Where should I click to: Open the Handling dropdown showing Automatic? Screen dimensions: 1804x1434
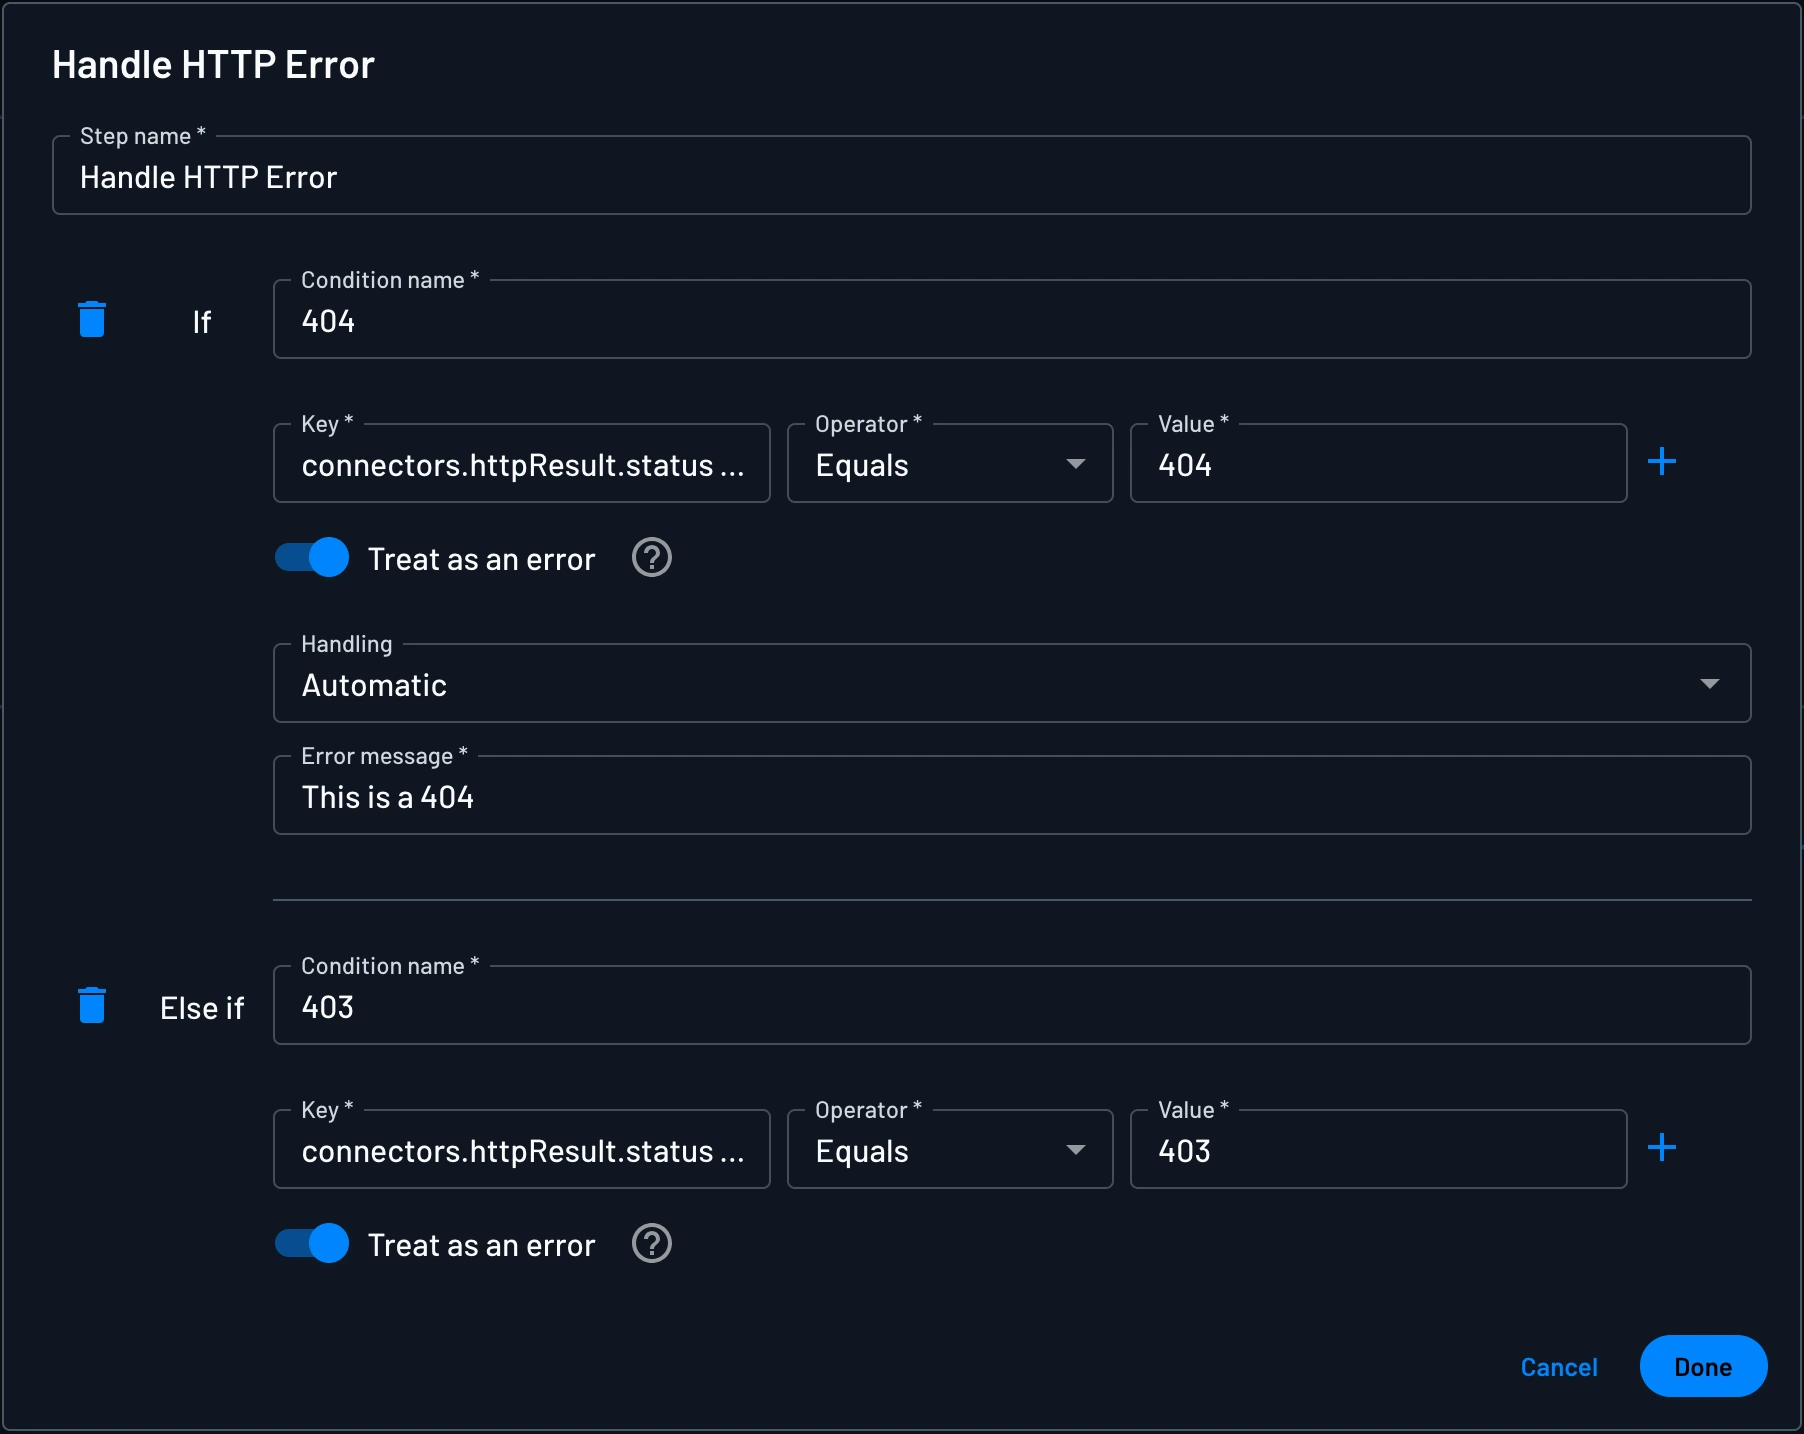1012,684
